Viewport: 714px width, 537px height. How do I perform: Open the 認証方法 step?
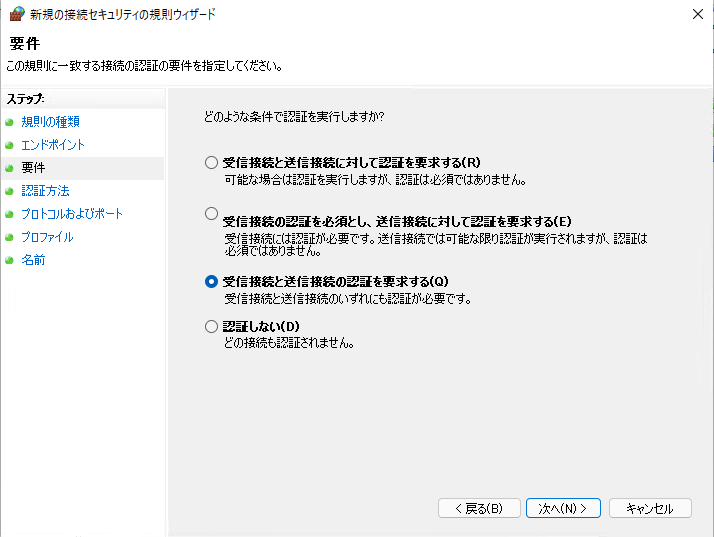click(45, 191)
